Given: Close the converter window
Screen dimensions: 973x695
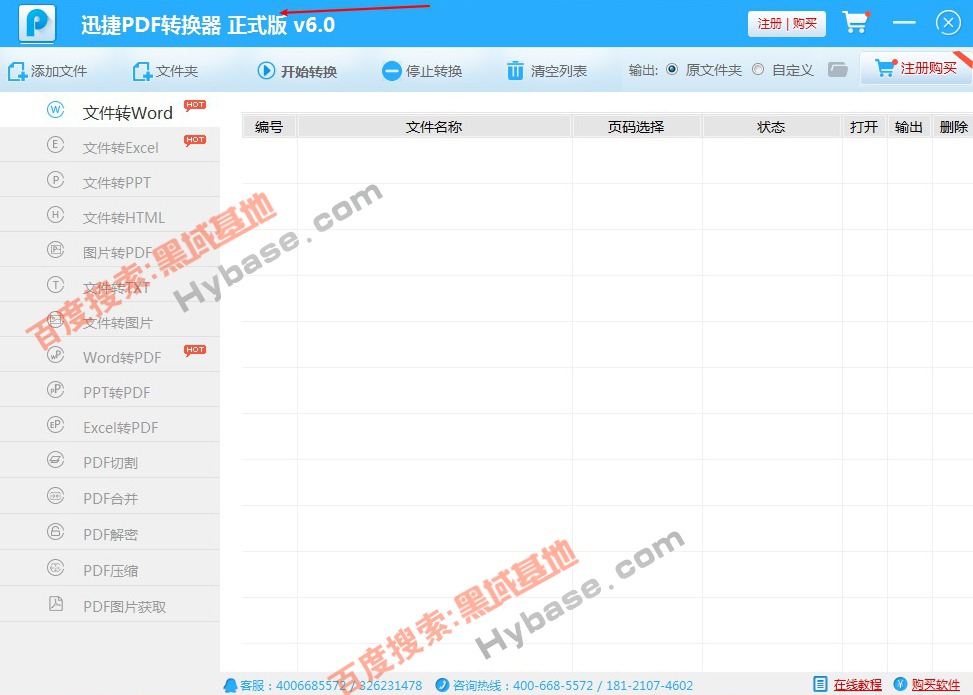Looking at the screenshot, I should click(948, 23).
